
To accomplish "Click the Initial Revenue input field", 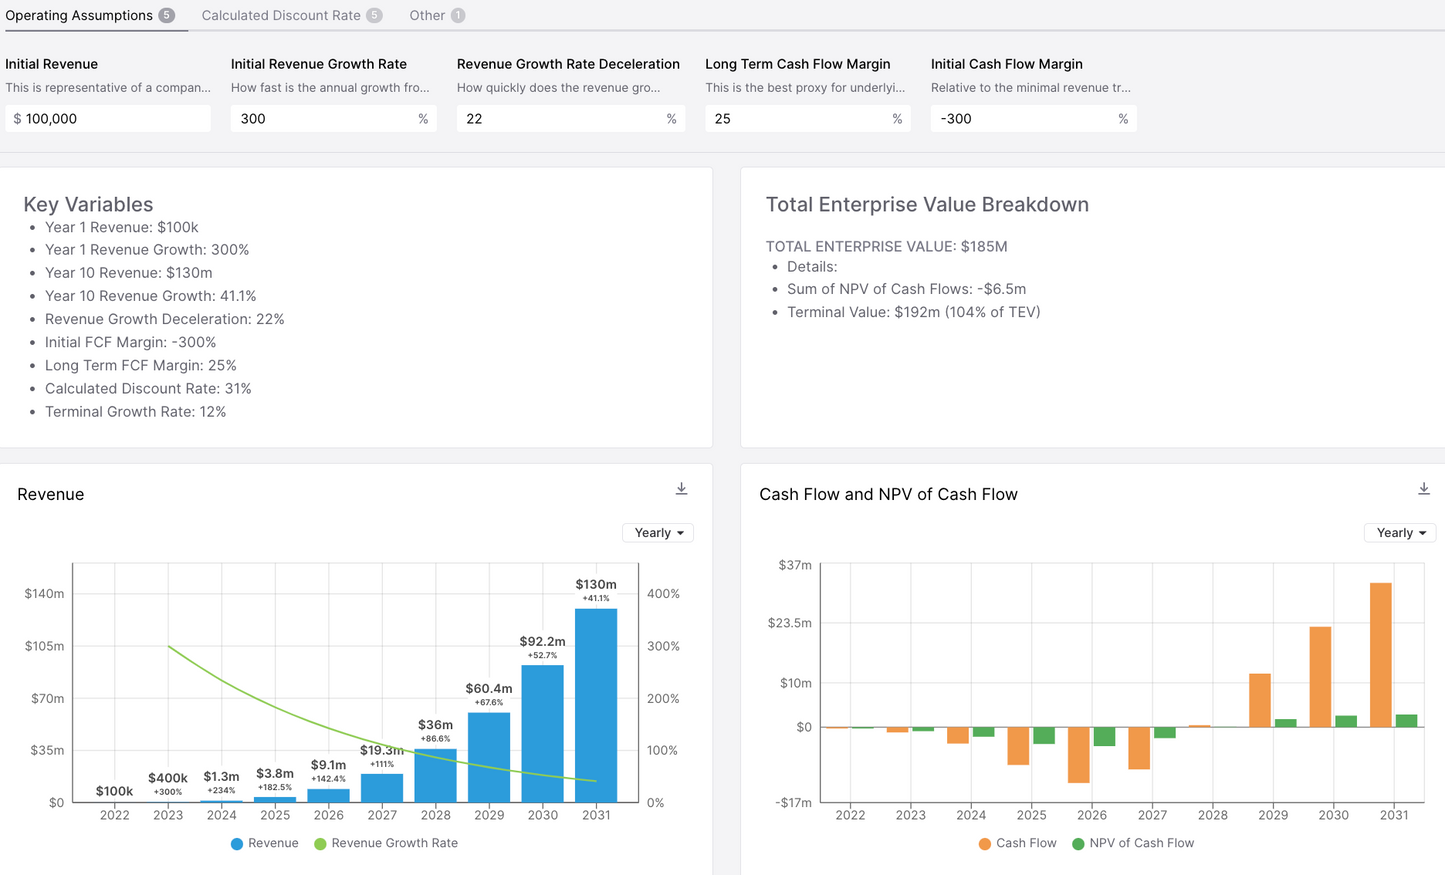I will point(107,118).
